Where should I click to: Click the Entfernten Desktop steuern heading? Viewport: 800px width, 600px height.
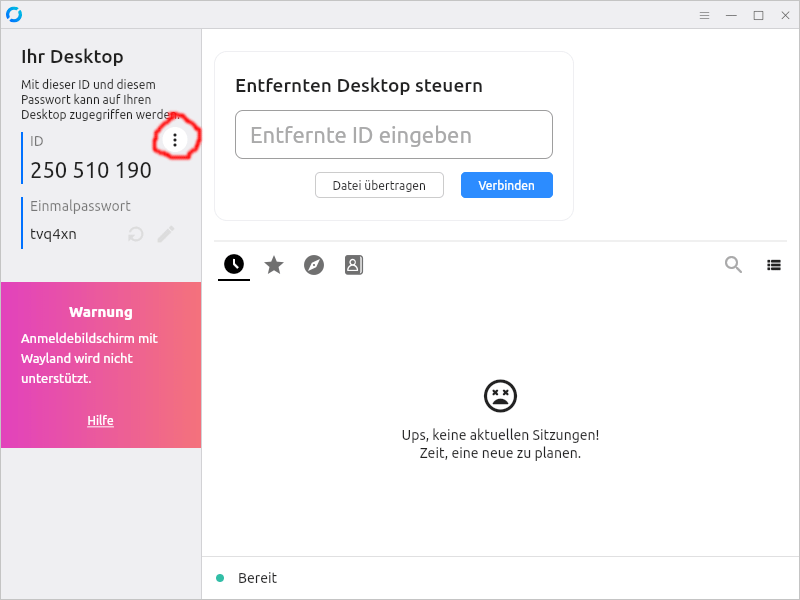359,85
